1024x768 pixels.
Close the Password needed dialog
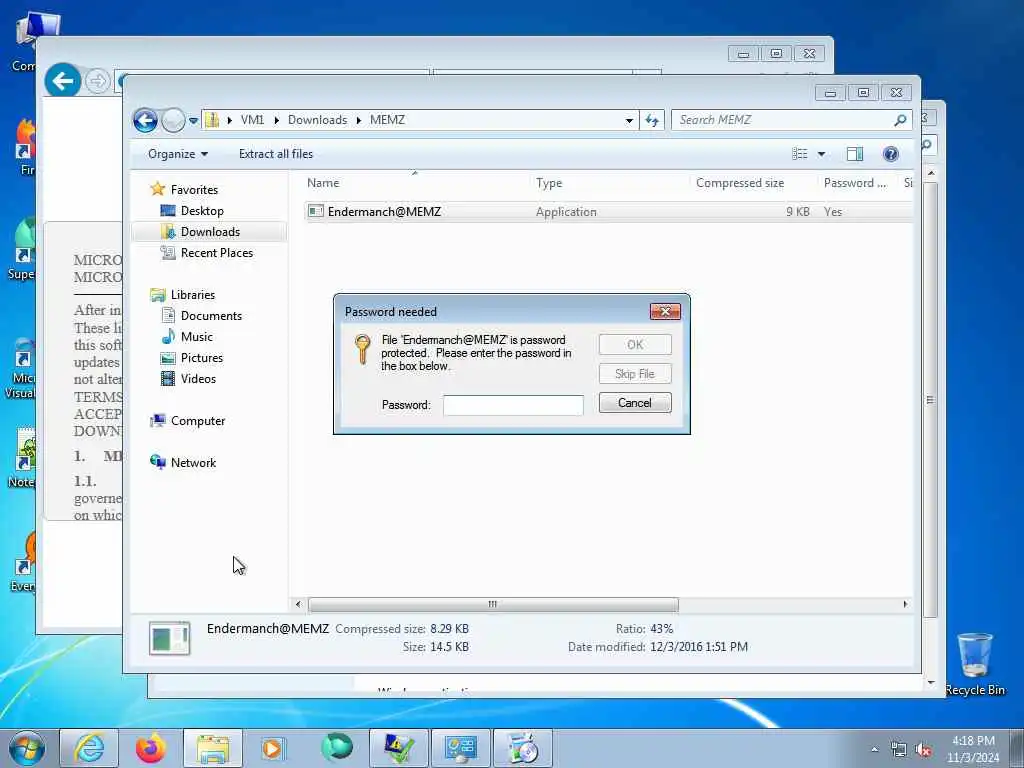pyautogui.click(x=665, y=312)
